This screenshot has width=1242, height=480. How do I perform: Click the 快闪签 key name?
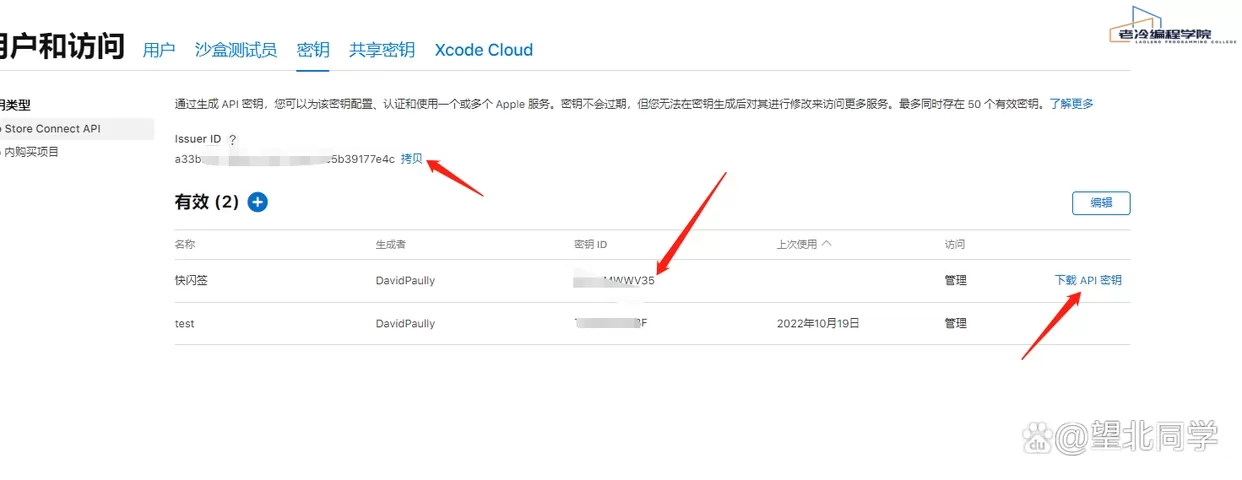click(191, 281)
